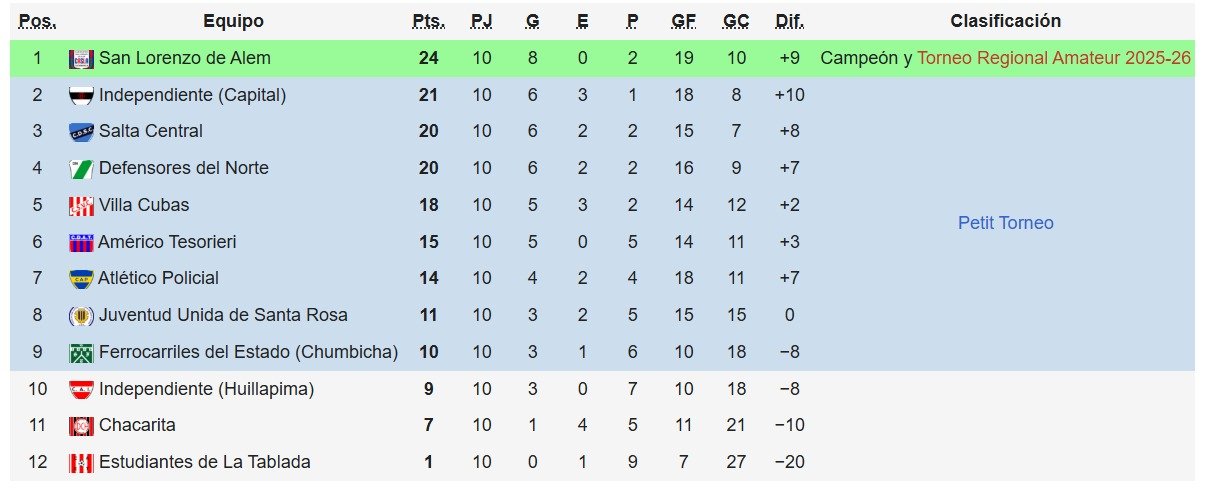Click the GC column header abbreviation
The height and width of the screenshot is (488, 1213).
tap(736, 21)
